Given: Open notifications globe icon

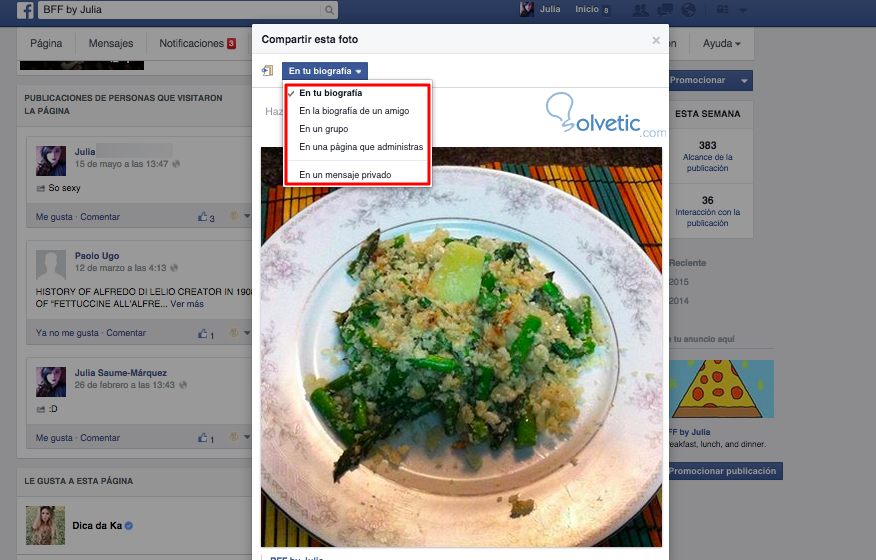Looking at the screenshot, I should pyautogui.click(x=688, y=10).
